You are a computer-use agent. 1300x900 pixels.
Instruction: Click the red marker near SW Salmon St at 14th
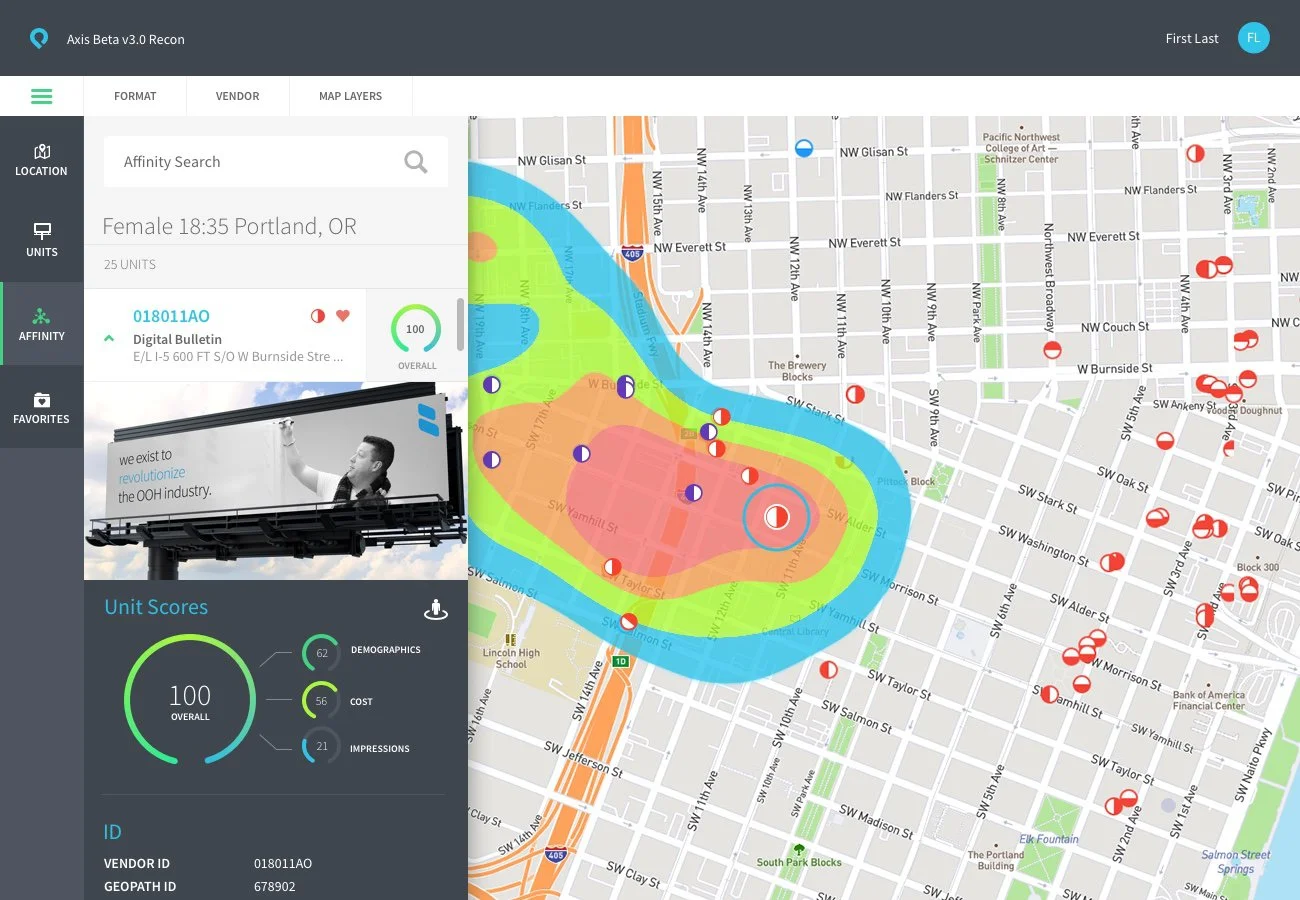tap(628, 621)
